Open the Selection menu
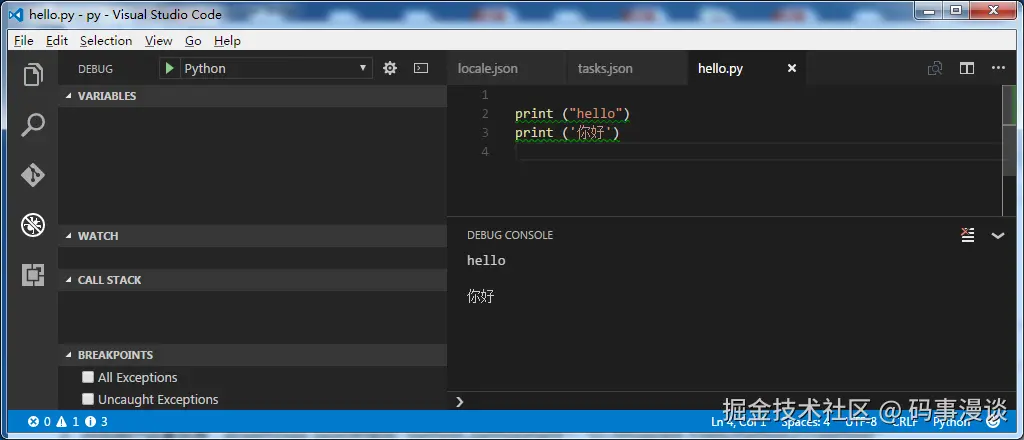The width and height of the screenshot is (1024, 440). [106, 40]
